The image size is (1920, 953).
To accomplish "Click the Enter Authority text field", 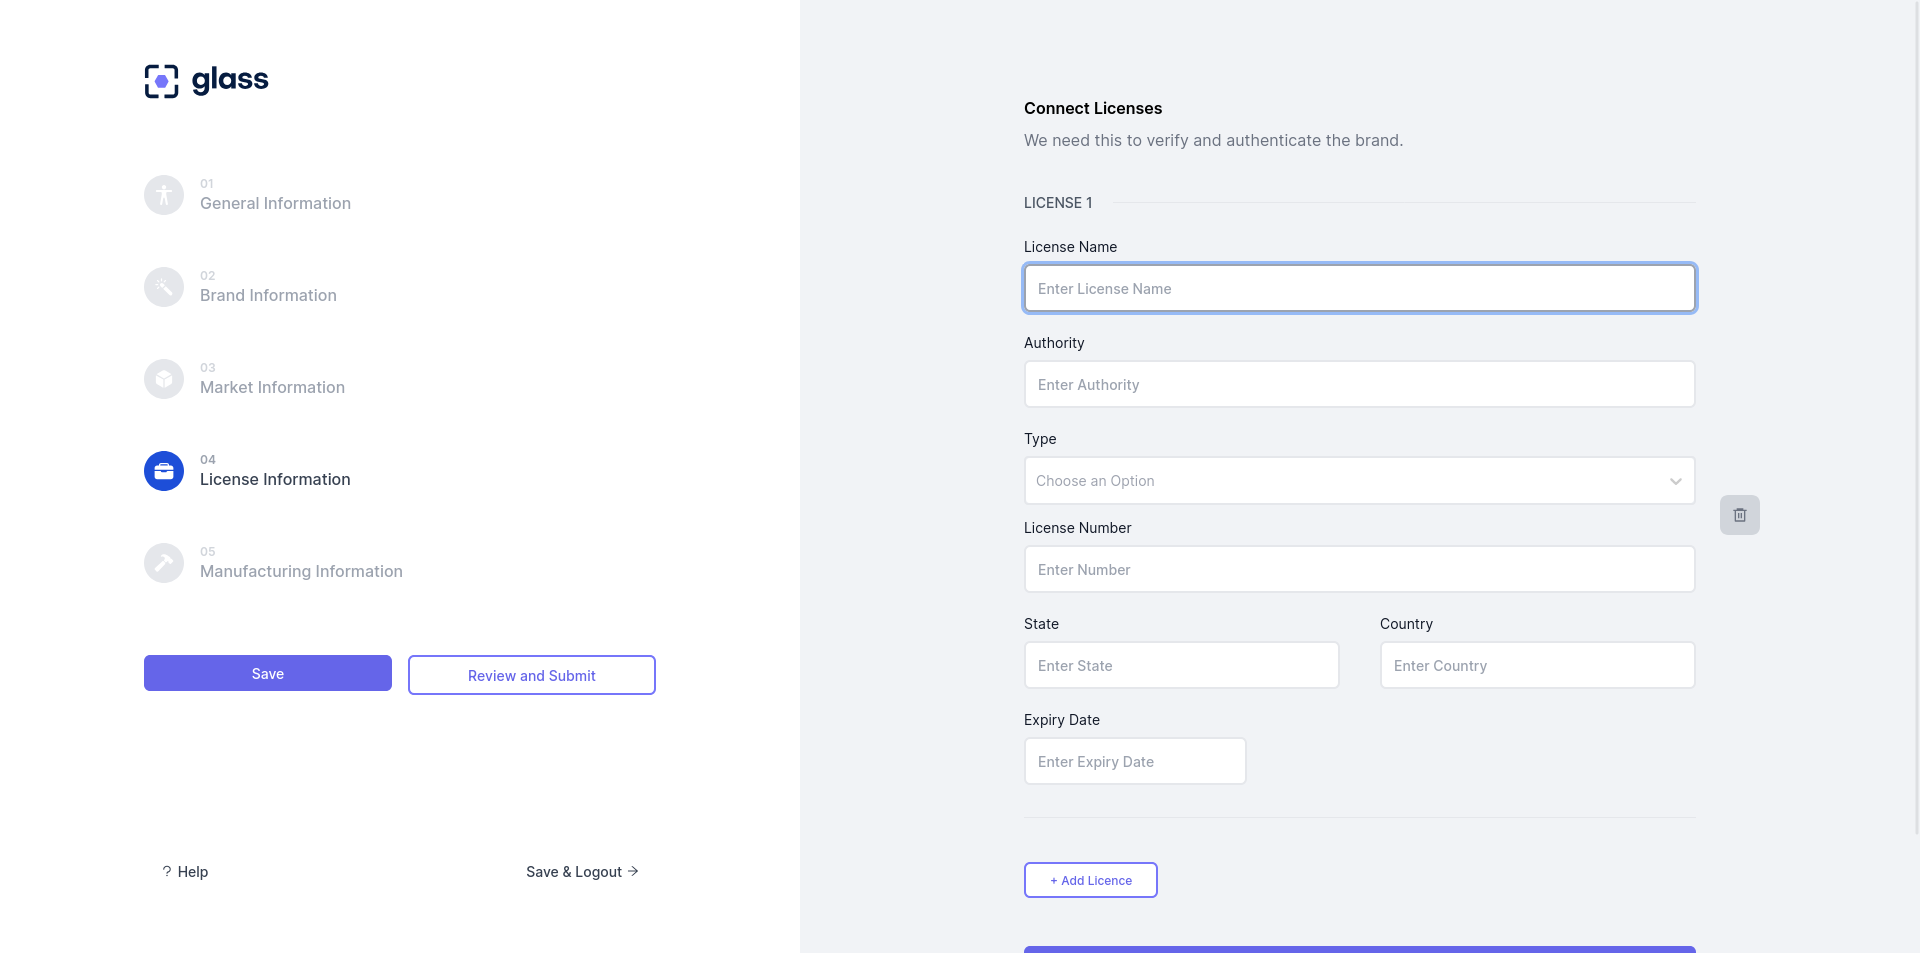I will point(1359,384).
